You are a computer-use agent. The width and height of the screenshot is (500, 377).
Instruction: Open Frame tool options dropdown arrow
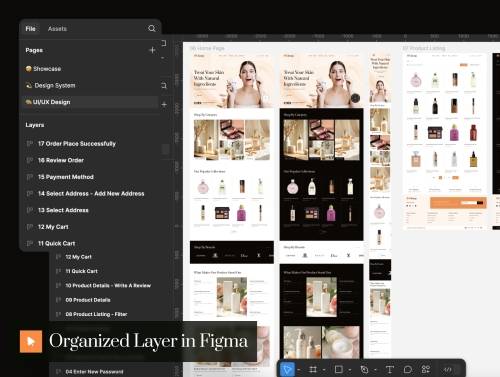click(x=324, y=370)
